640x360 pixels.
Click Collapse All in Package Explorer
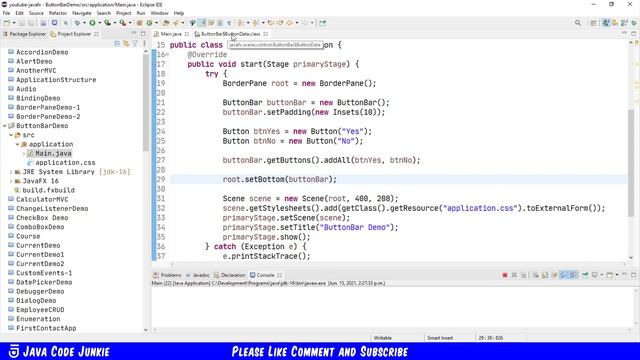(x=117, y=43)
